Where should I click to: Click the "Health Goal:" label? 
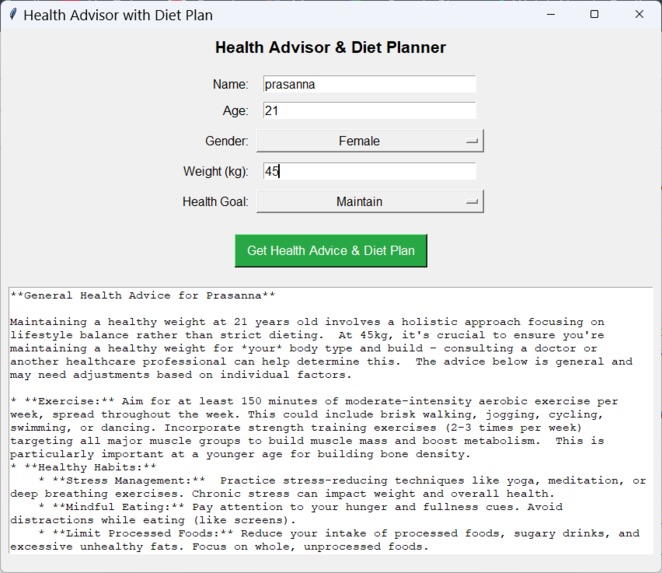pyautogui.click(x=215, y=202)
